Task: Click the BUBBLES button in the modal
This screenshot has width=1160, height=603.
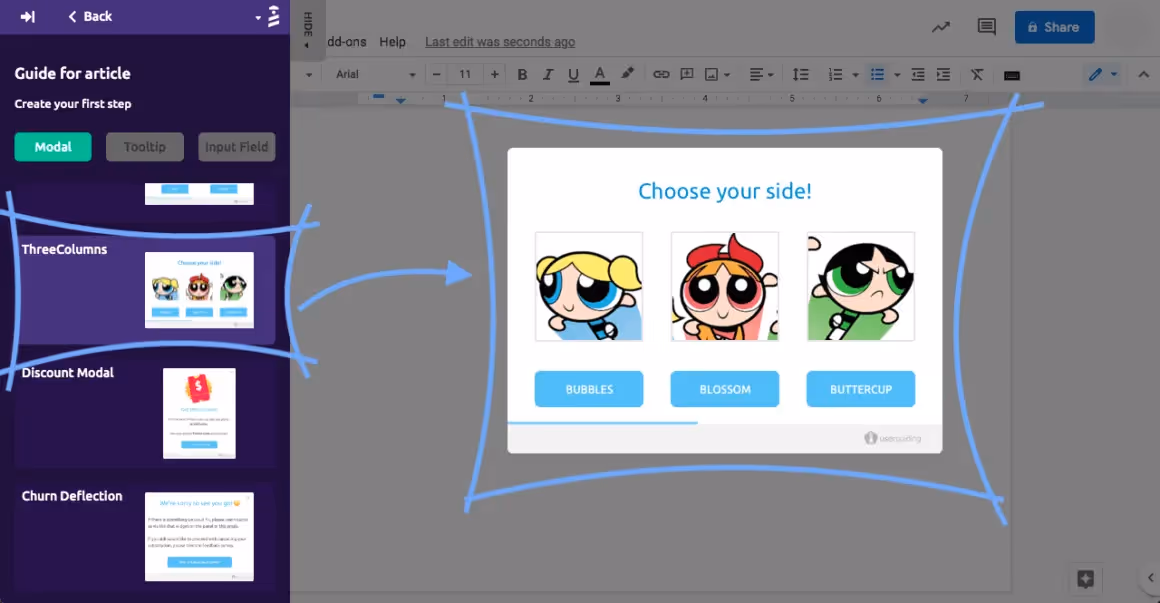Action: pos(589,389)
